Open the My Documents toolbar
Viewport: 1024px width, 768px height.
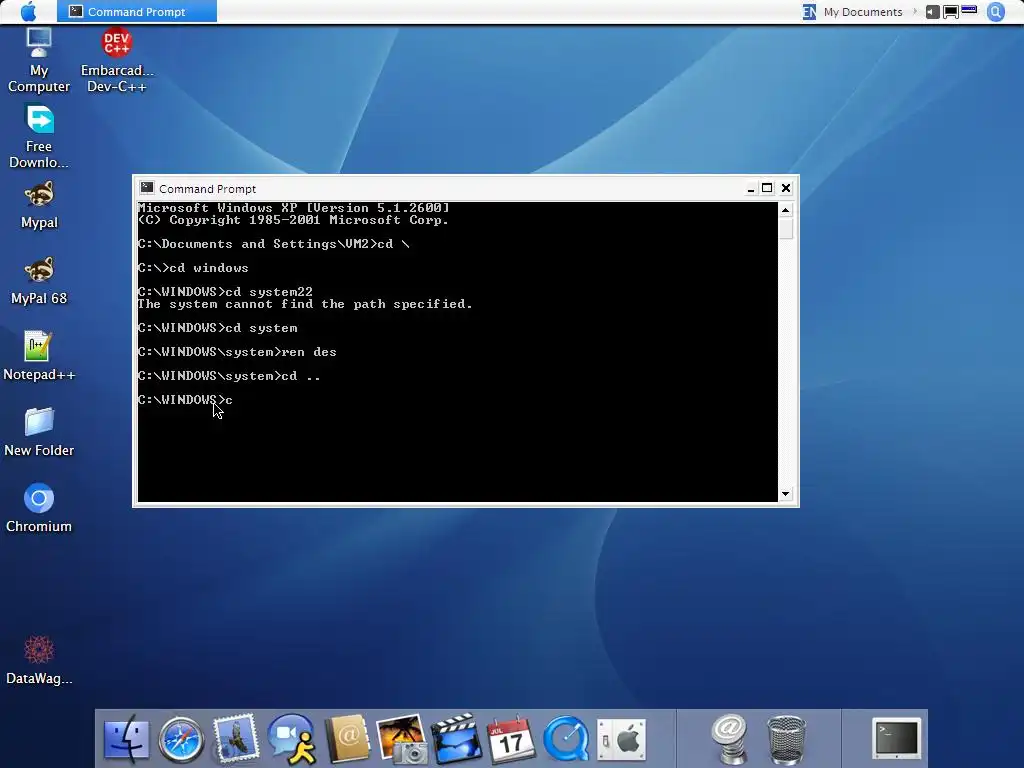coord(863,12)
